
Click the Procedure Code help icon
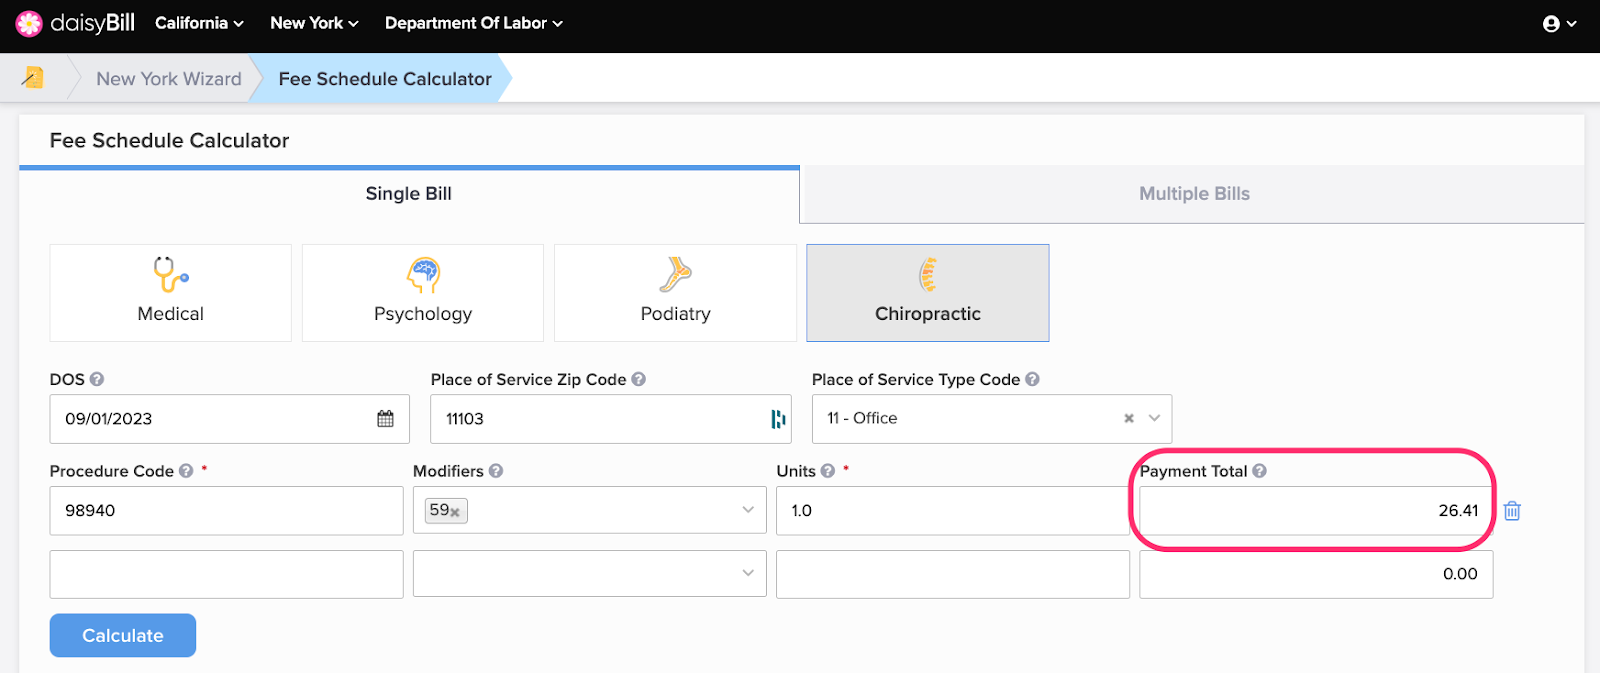tap(186, 471)
